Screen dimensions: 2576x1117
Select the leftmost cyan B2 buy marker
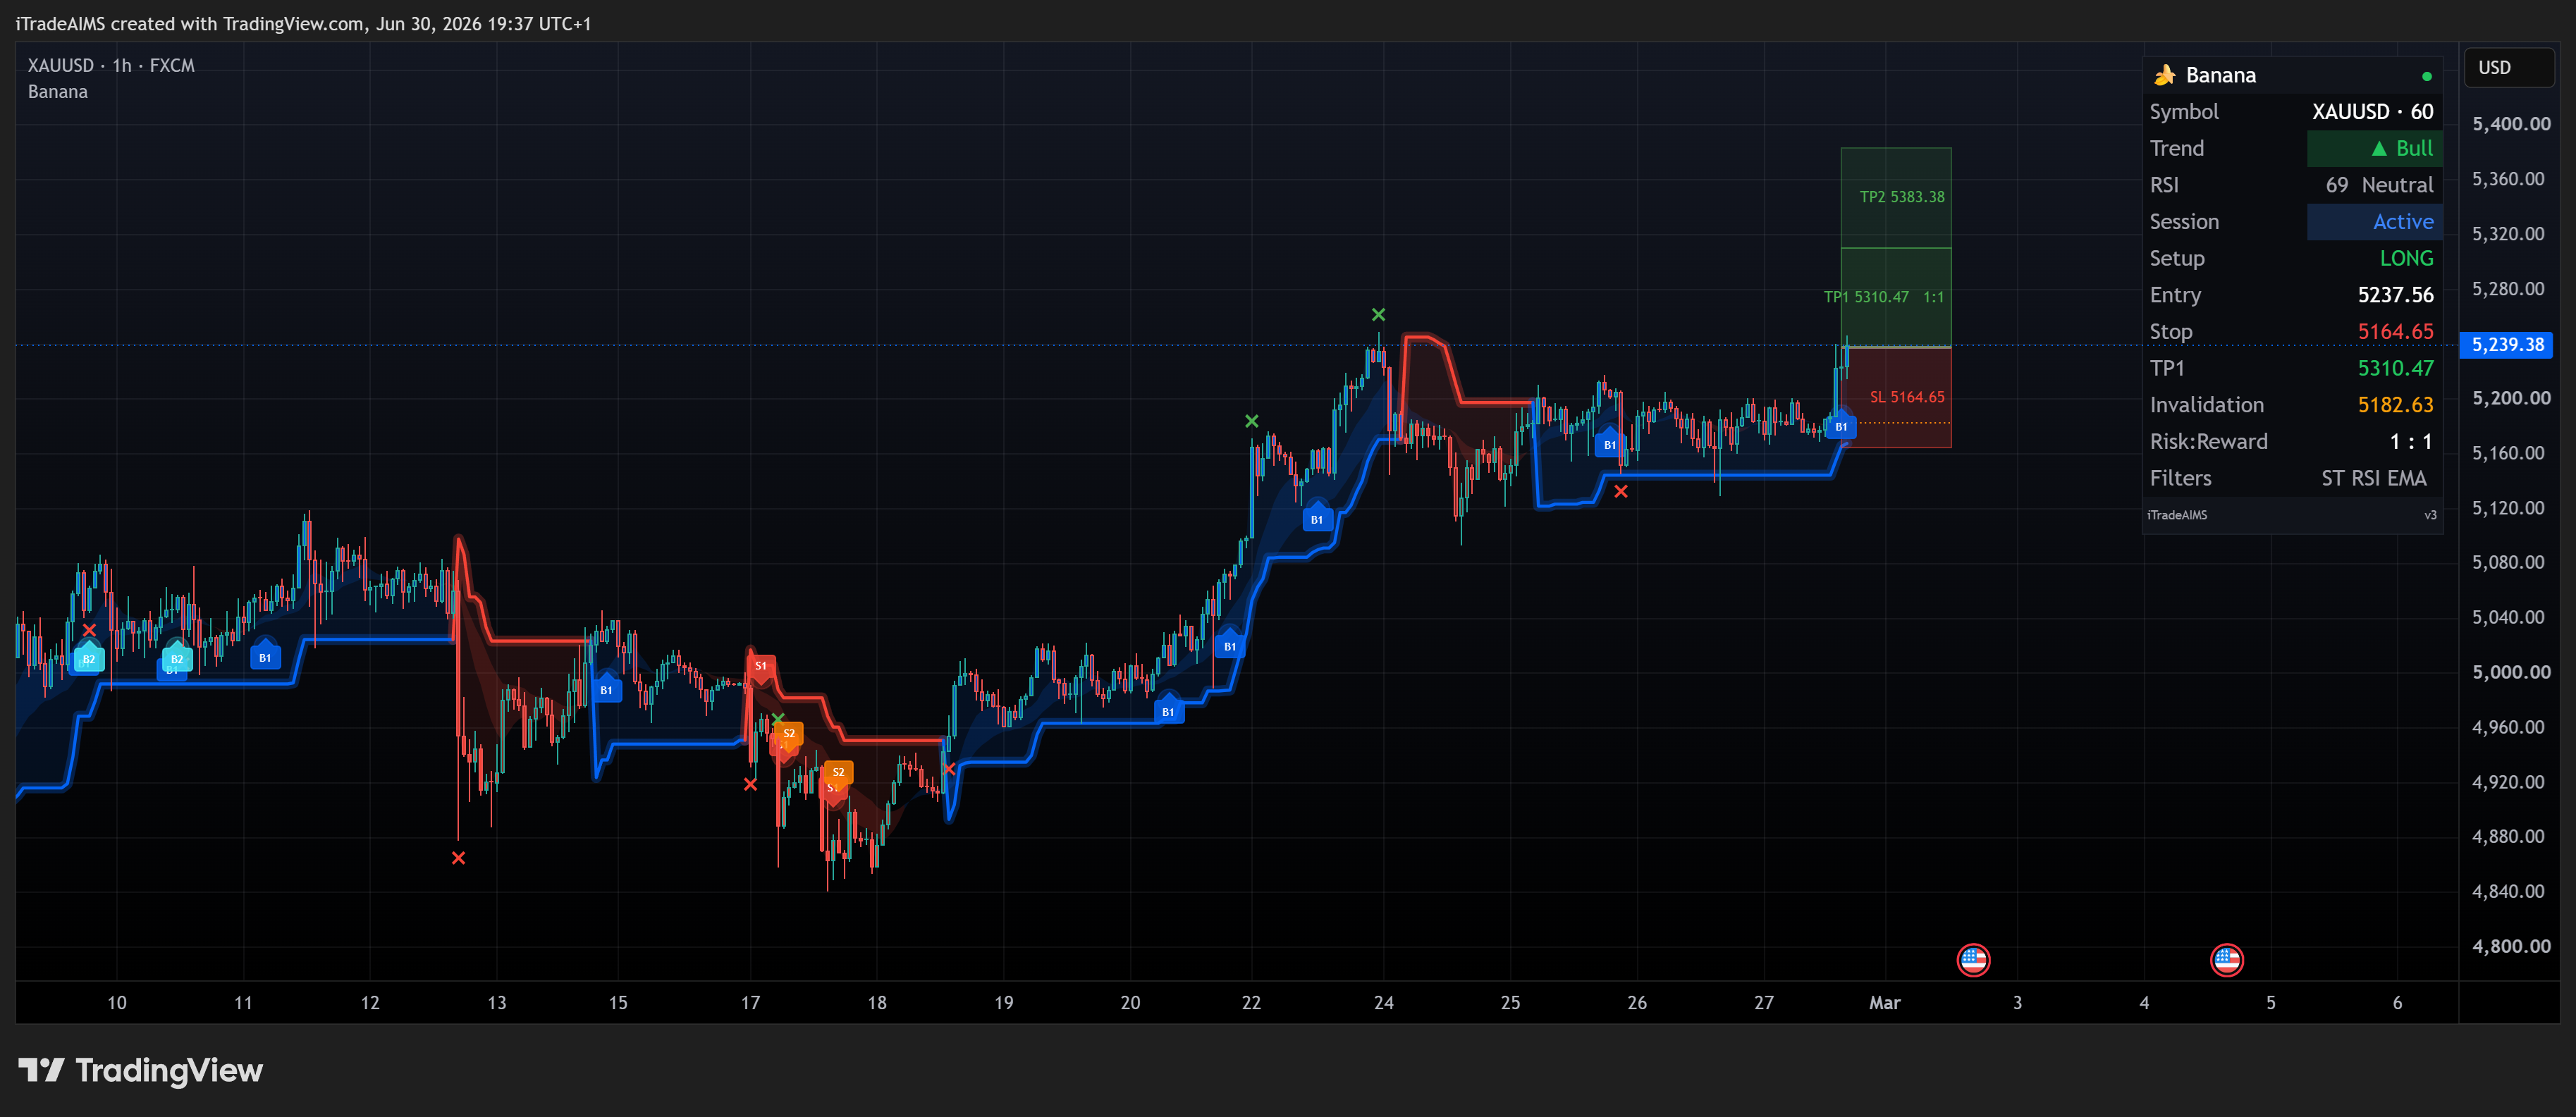(x=89, y=659)
